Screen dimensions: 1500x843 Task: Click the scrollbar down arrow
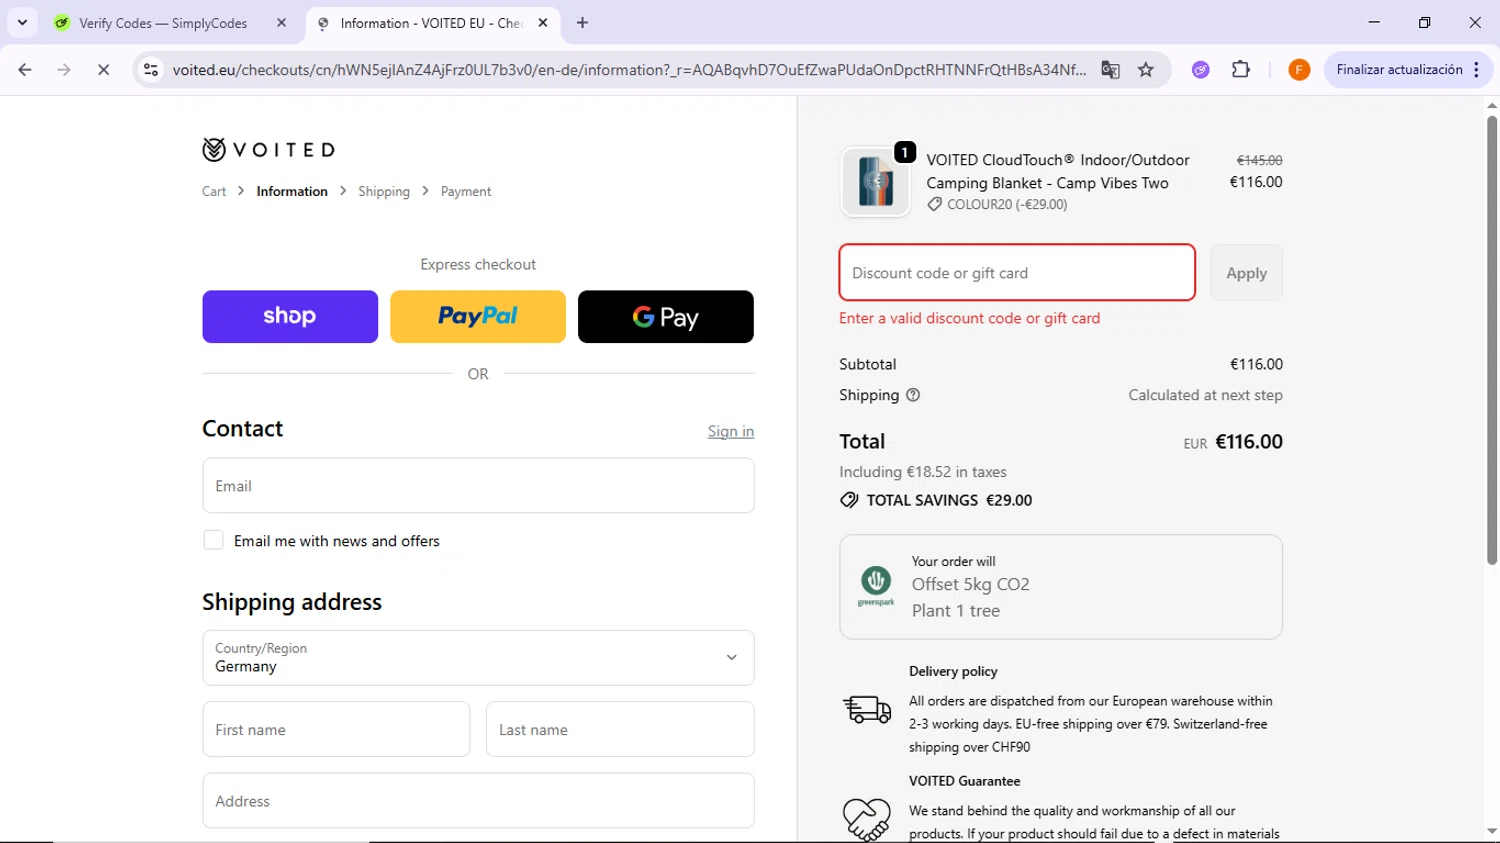[1491, 832]
